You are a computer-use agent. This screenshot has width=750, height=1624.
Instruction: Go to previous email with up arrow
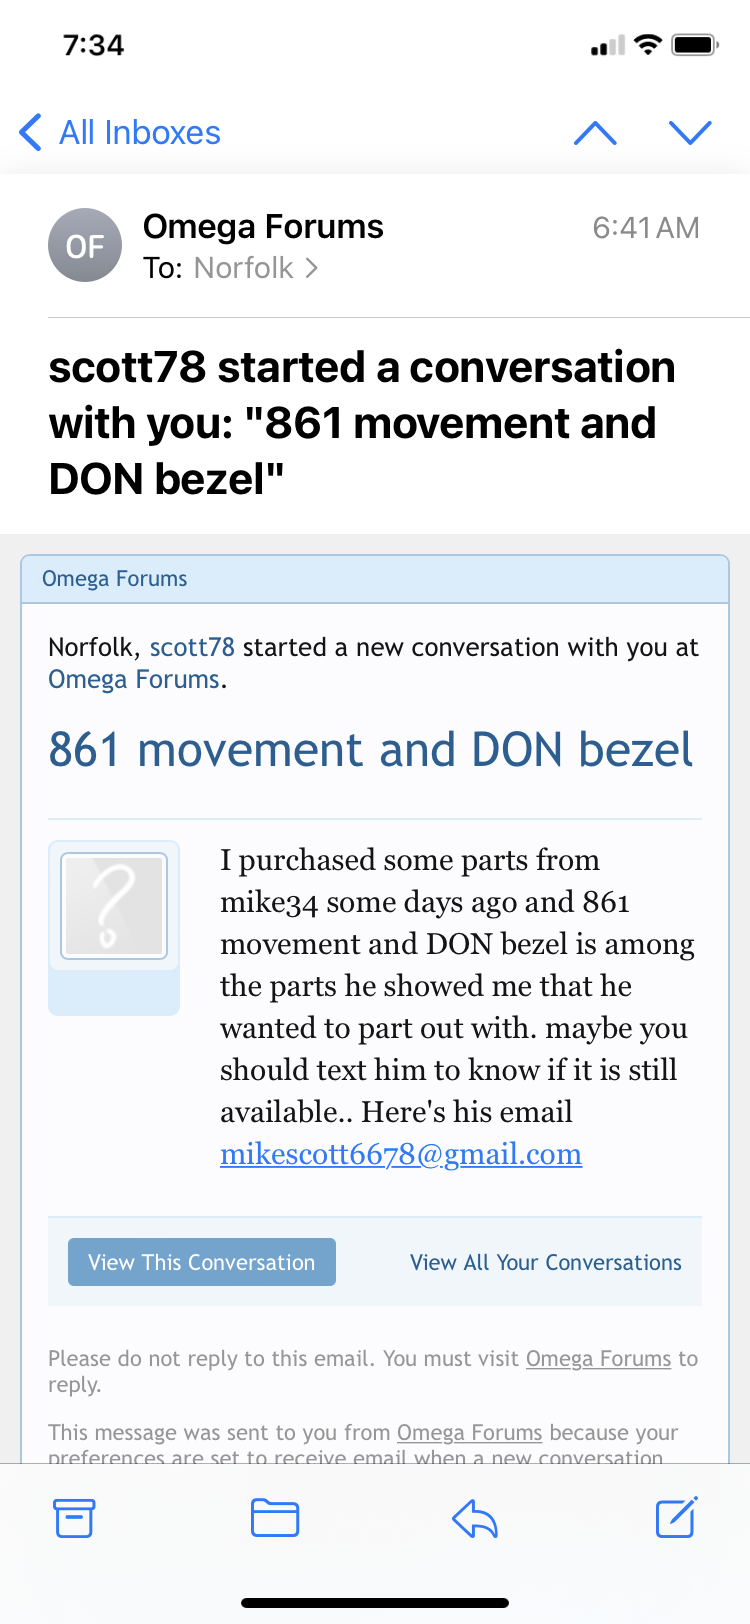(x=596, y=133)
